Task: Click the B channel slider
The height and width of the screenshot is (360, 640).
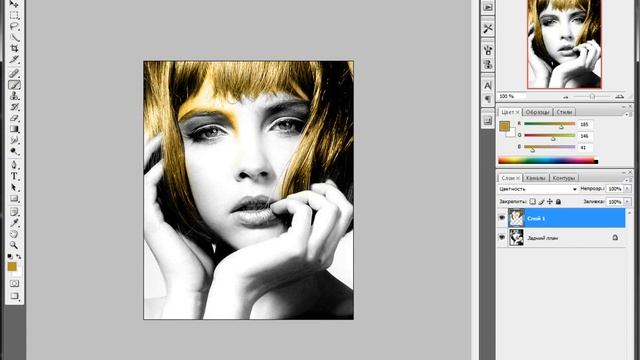Action: [549, 147]
